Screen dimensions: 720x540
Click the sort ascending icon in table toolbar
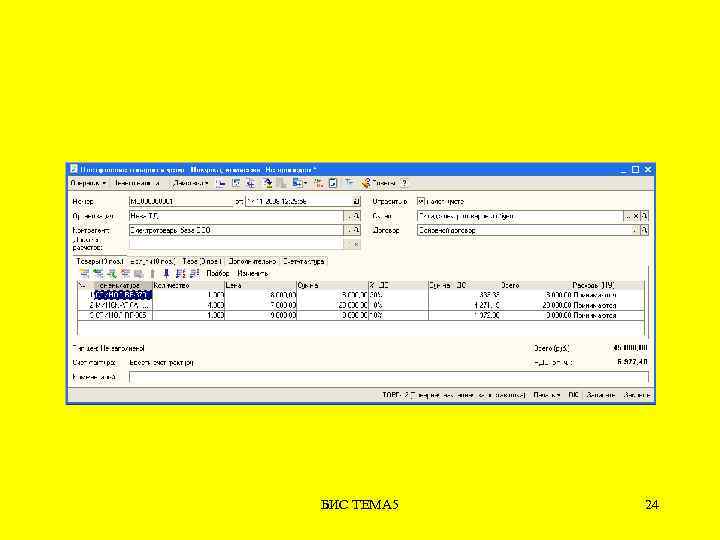[180, 273]
